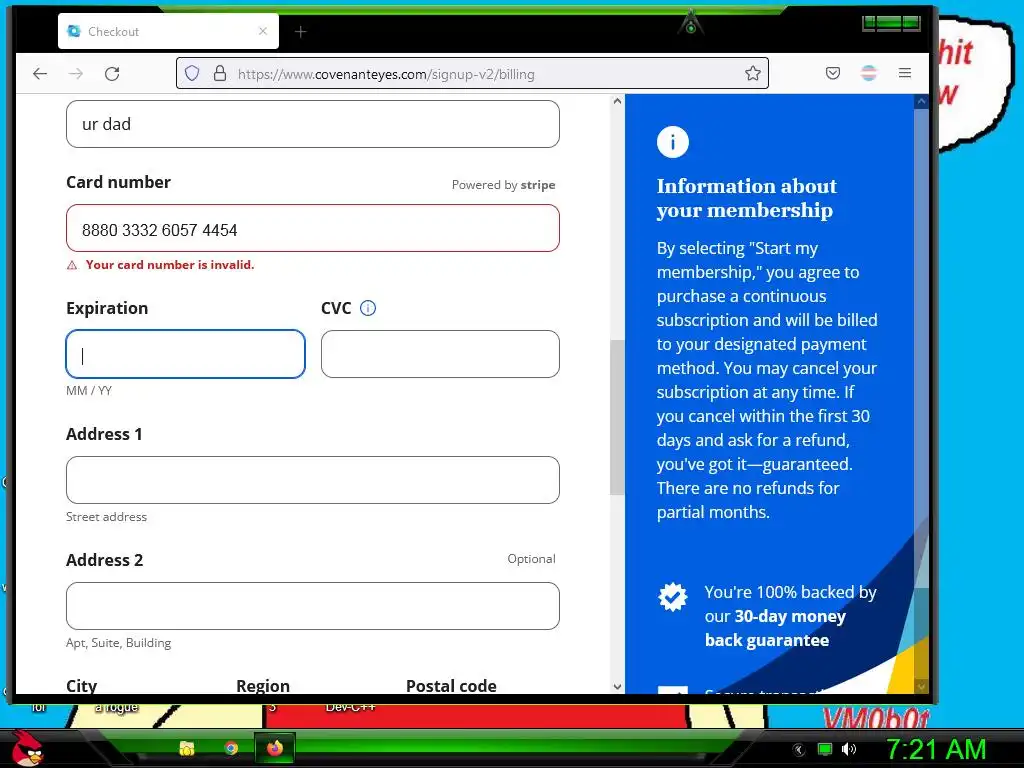Open the Save to Pocket icon
Screen dimensions: 1024x768
click(833, 73)
